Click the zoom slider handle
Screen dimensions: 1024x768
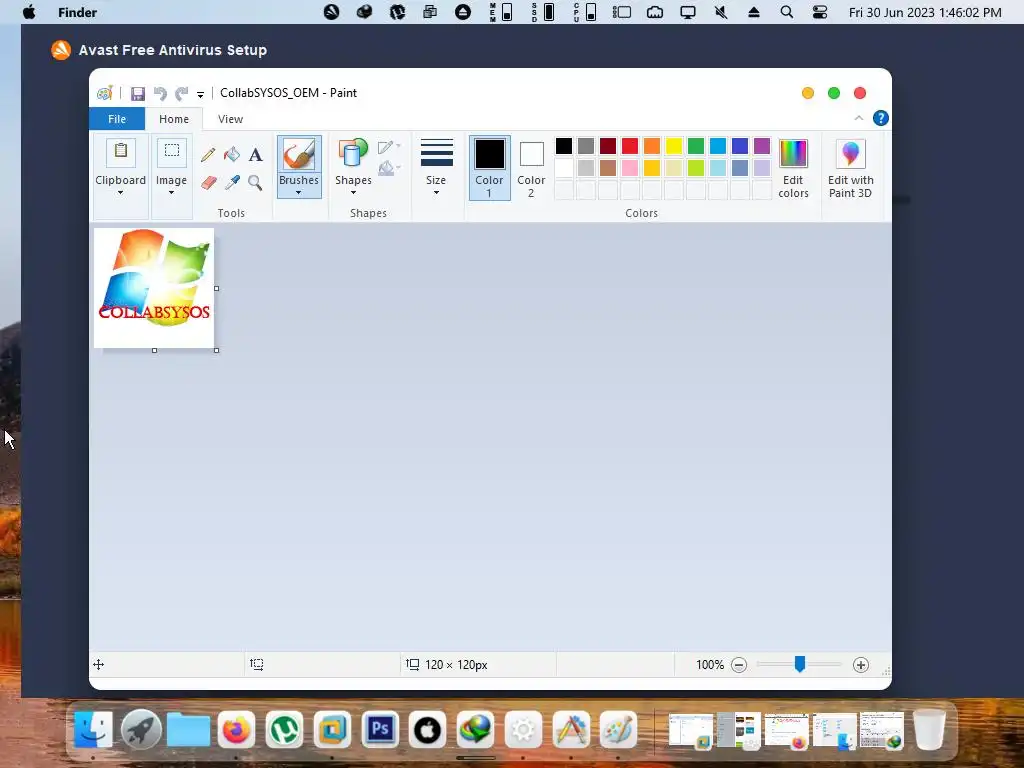[800, 664]
